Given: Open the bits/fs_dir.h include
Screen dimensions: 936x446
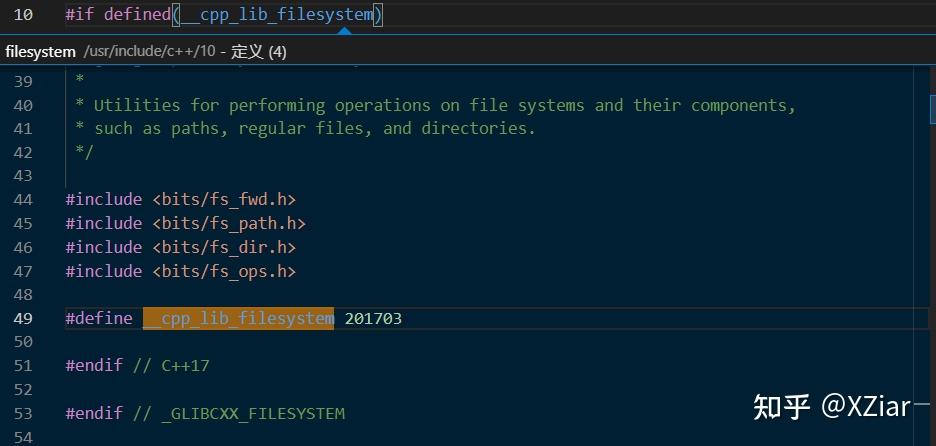Looking at the screenshot, I should point(224,247).
